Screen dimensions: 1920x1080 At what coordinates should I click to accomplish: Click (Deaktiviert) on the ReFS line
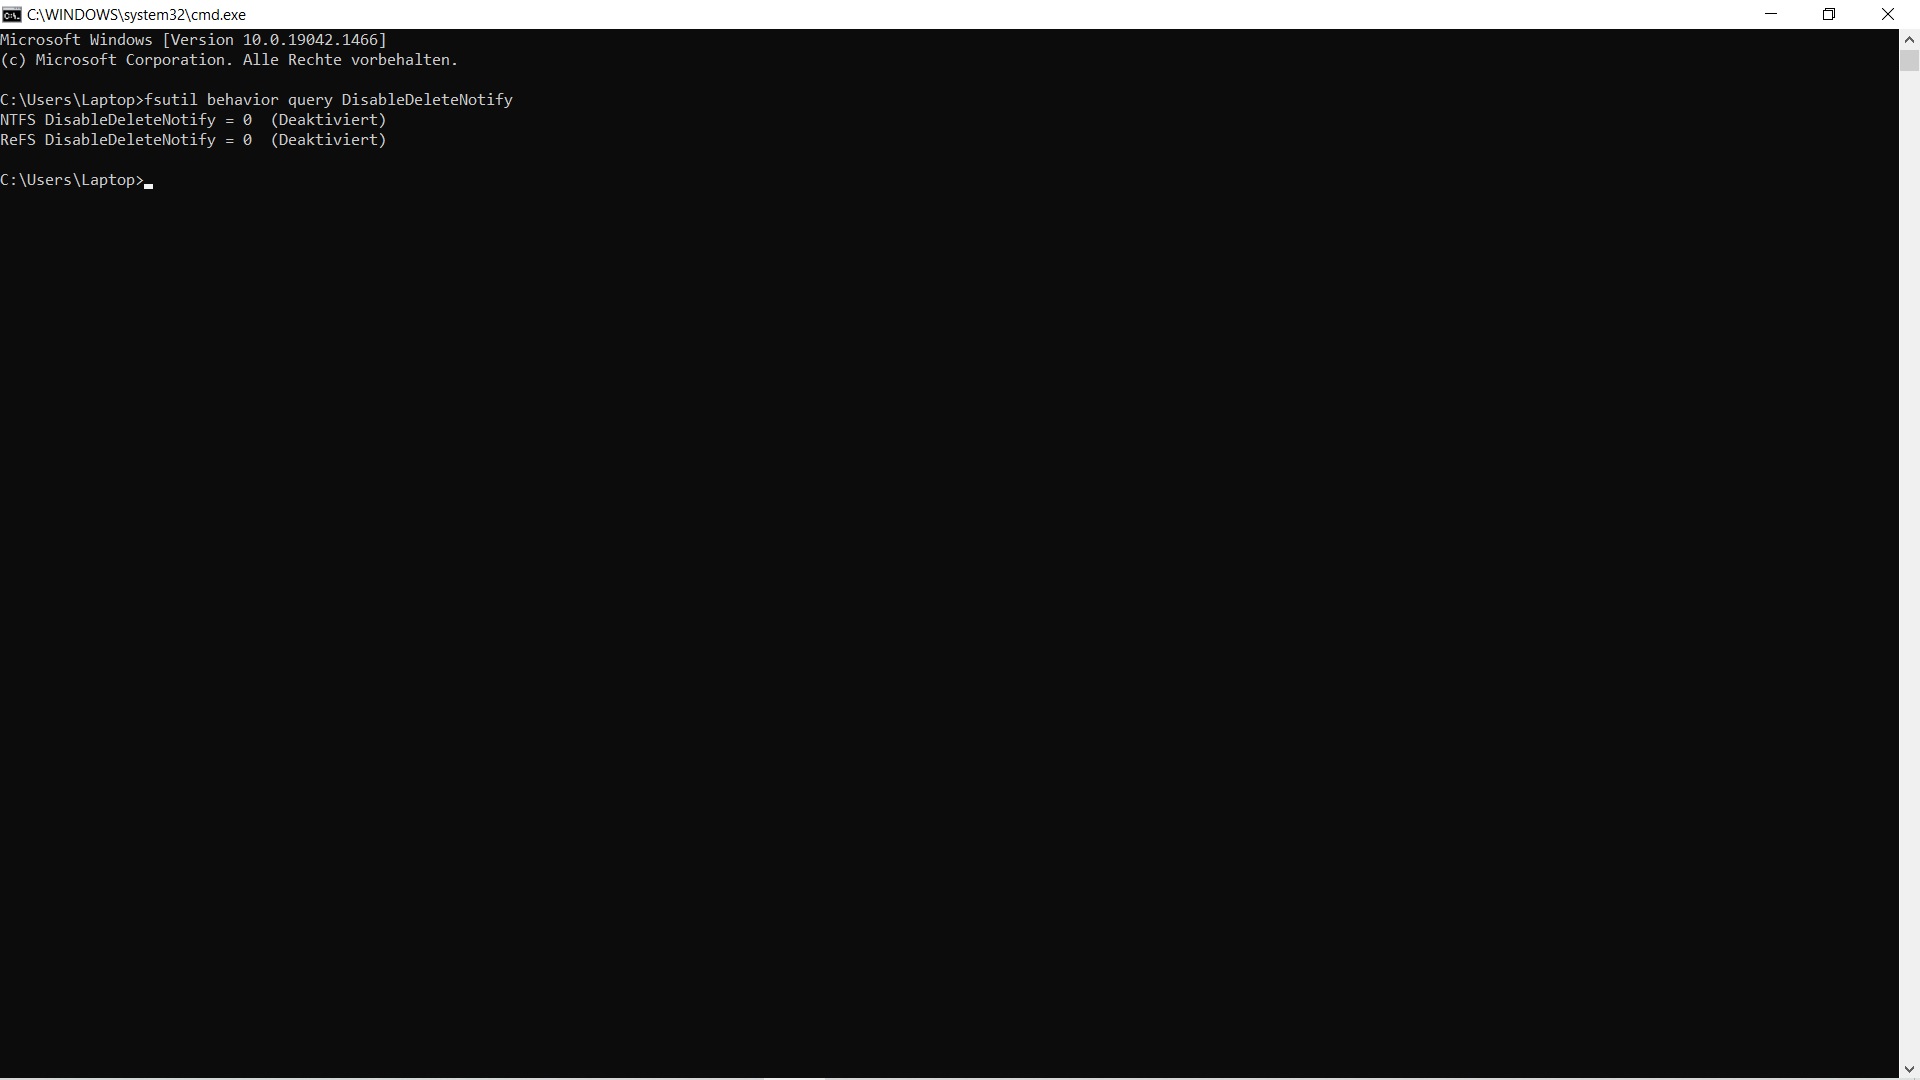(x=328, y=140)
